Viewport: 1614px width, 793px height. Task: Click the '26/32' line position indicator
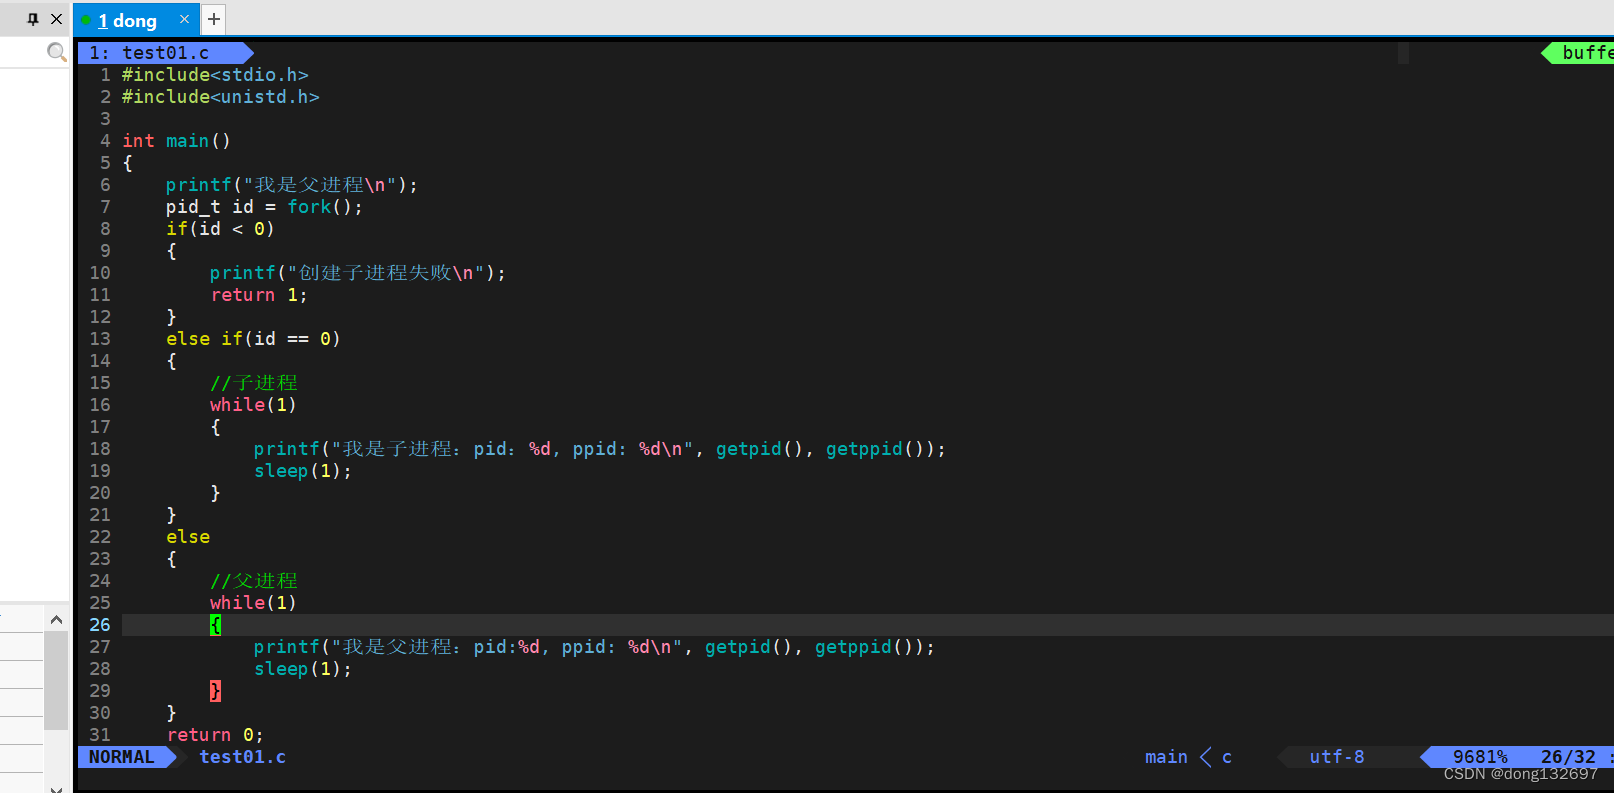click(1568, 757)
